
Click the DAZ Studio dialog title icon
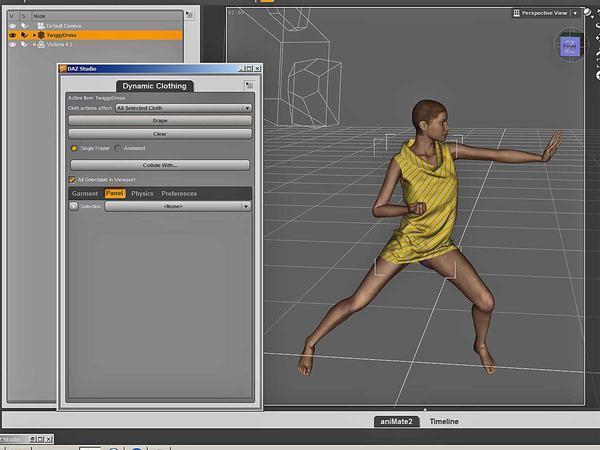(63, 68)
